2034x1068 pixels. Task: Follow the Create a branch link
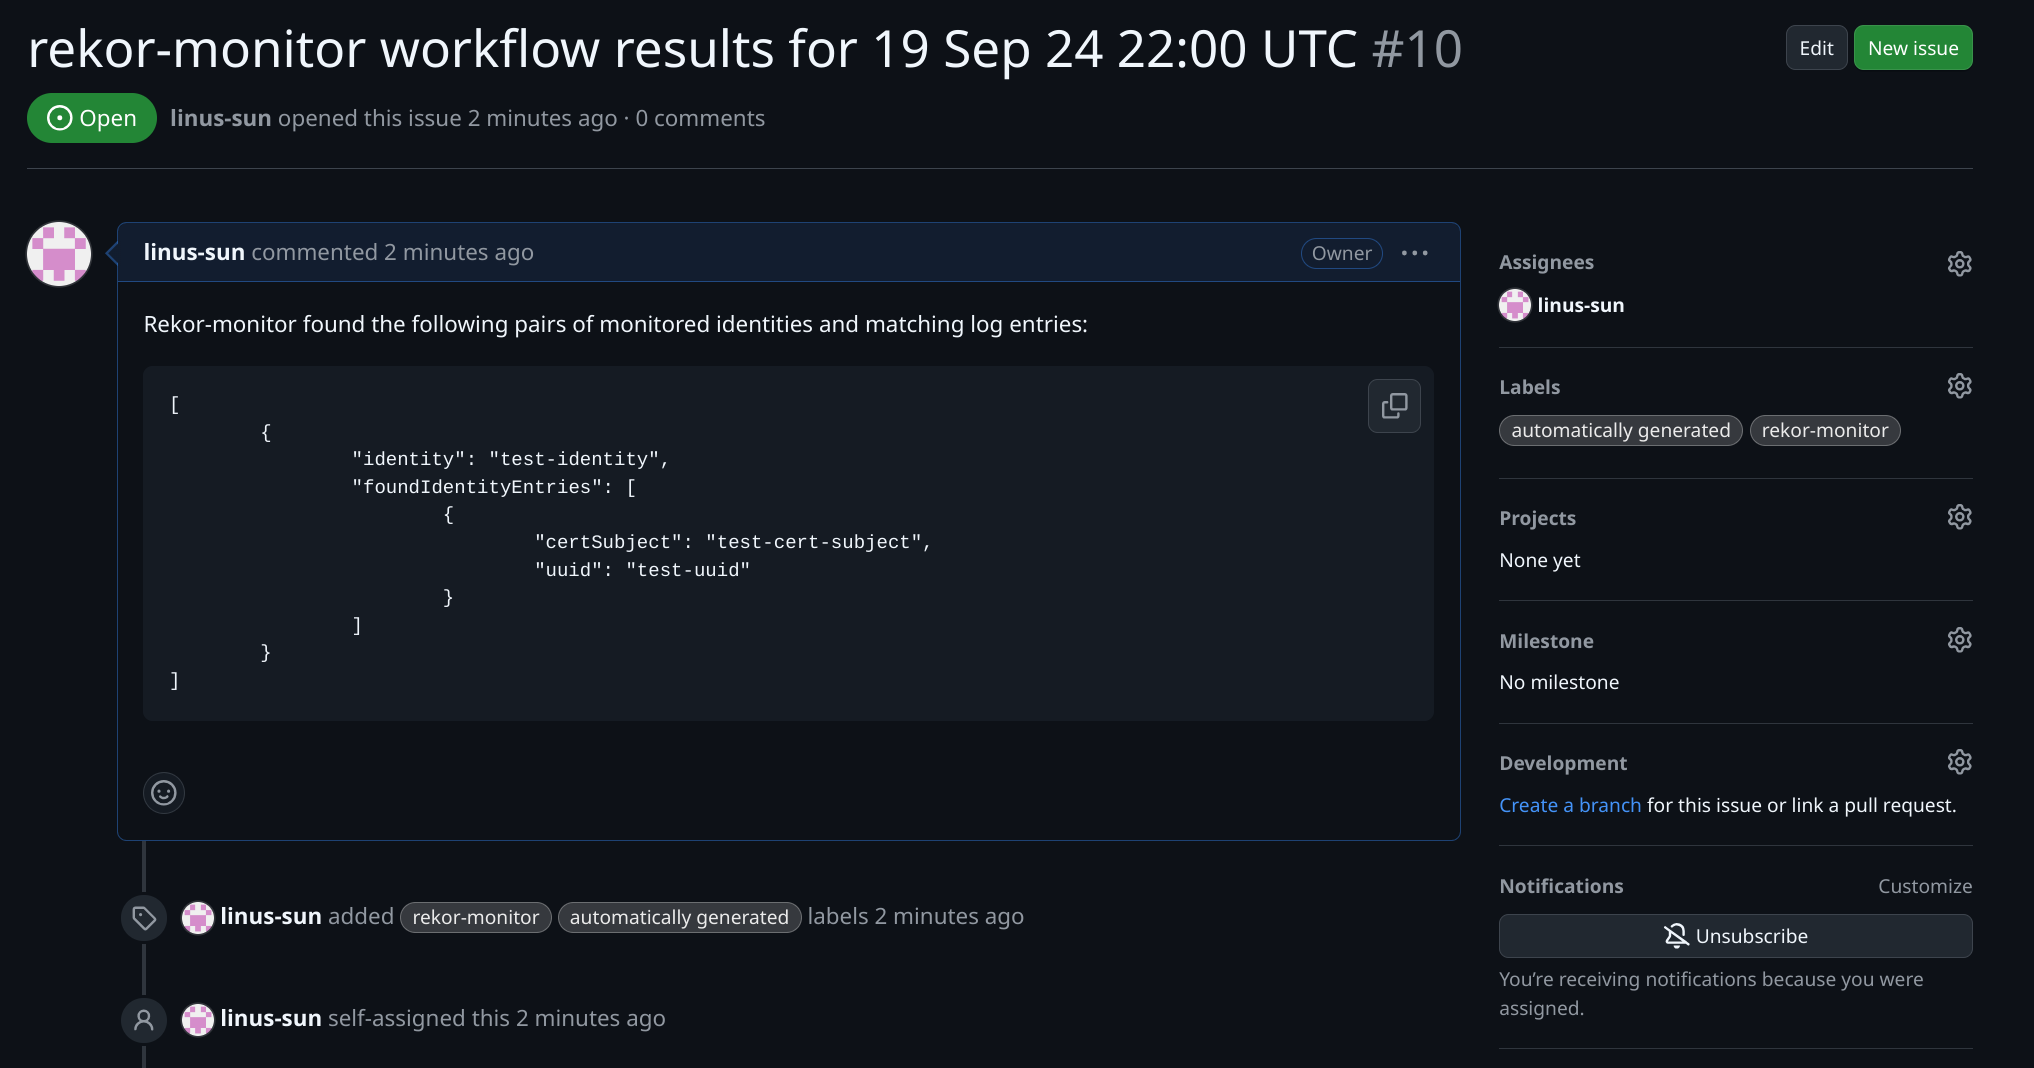1569,805
